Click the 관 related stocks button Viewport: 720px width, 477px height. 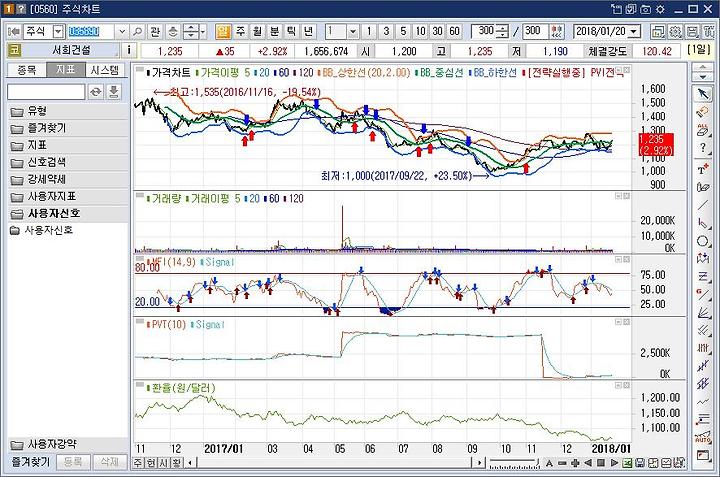(x=155, y=32)
